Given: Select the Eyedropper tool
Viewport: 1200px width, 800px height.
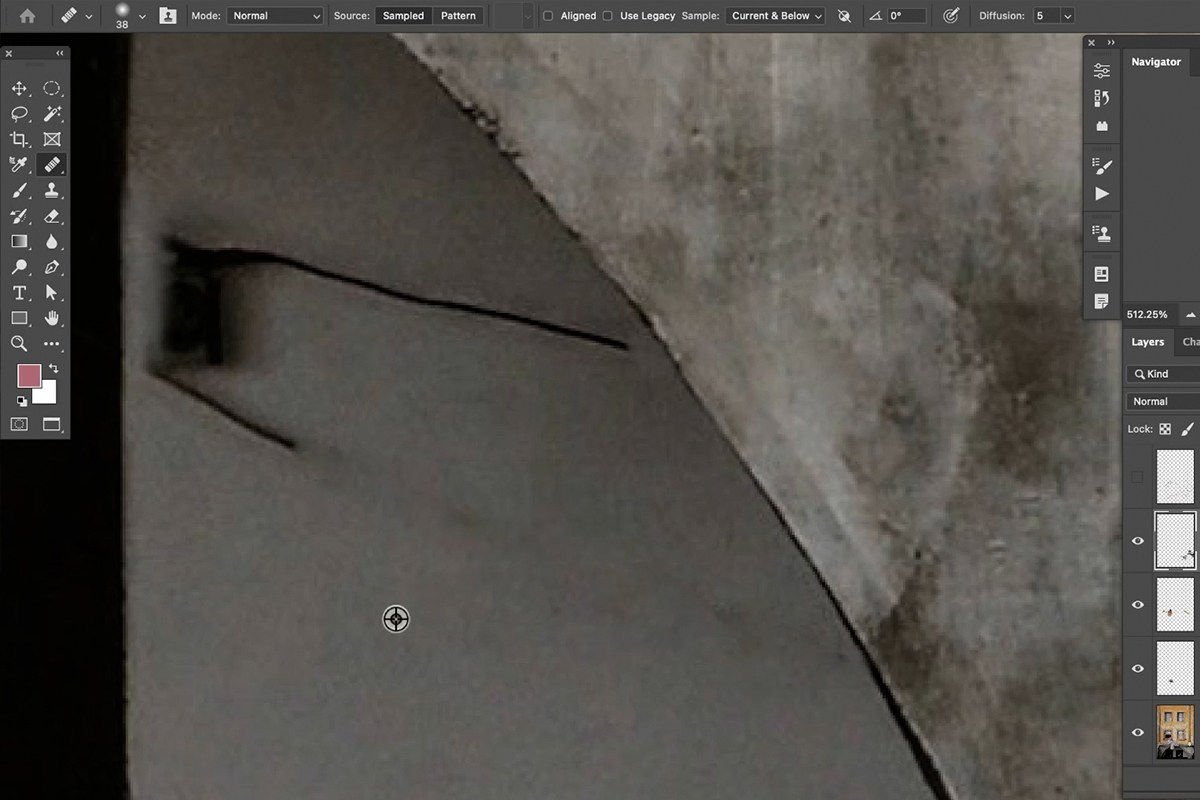Looking at the screenshot, I should [x=19, y=165].
